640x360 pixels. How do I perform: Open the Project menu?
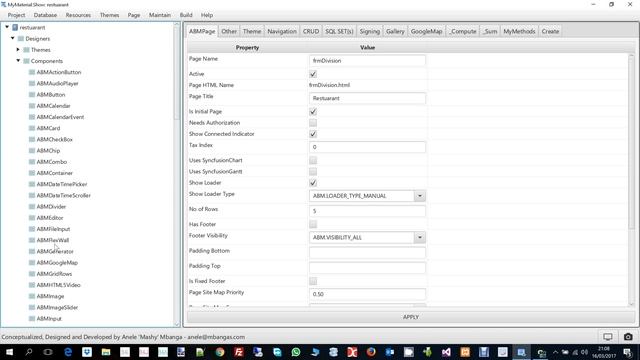click(x=16, y=15)
